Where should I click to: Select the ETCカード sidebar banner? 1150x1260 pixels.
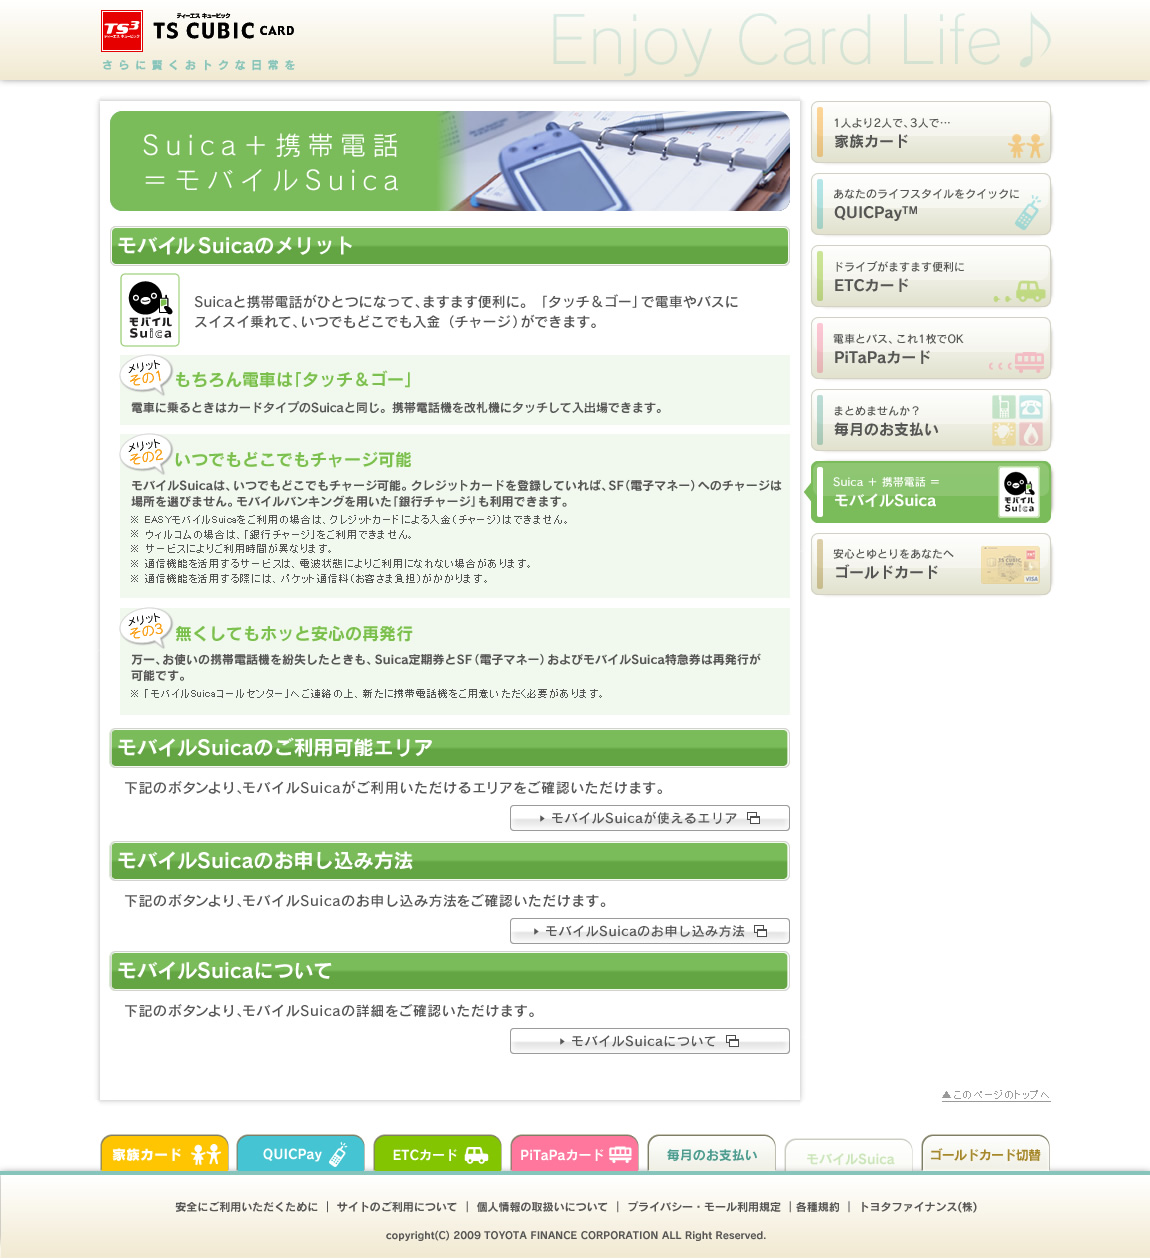(930, 276)
